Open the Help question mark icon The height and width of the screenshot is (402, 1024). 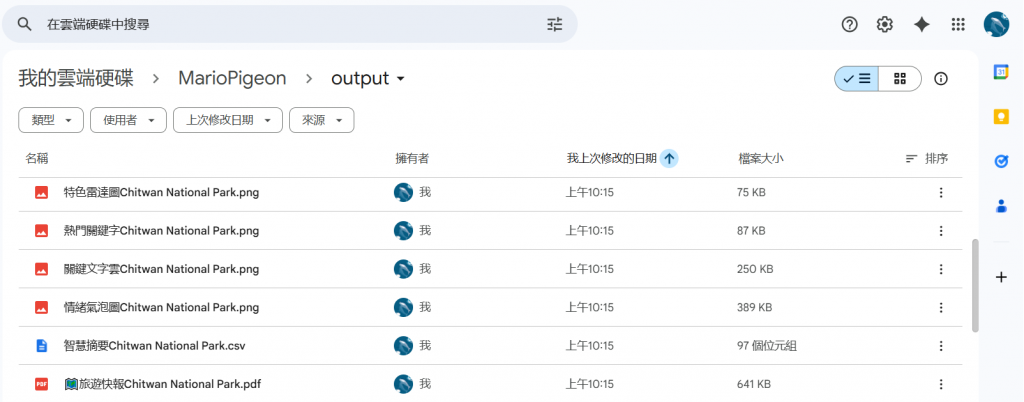849,25
